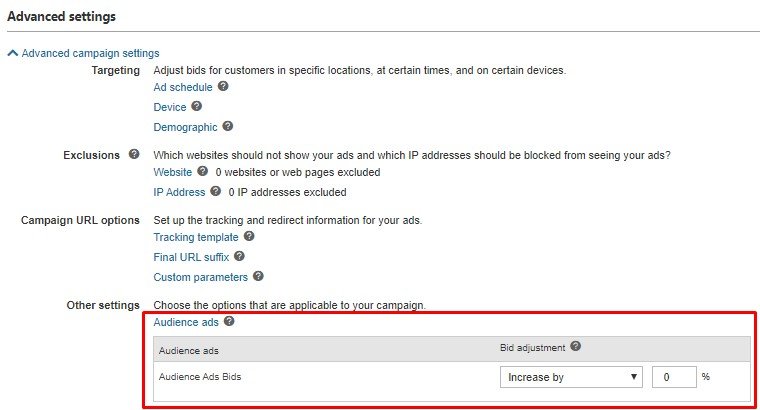
Task: Open the Increase by bid adjustment dropdown
Action: [572, 377]
